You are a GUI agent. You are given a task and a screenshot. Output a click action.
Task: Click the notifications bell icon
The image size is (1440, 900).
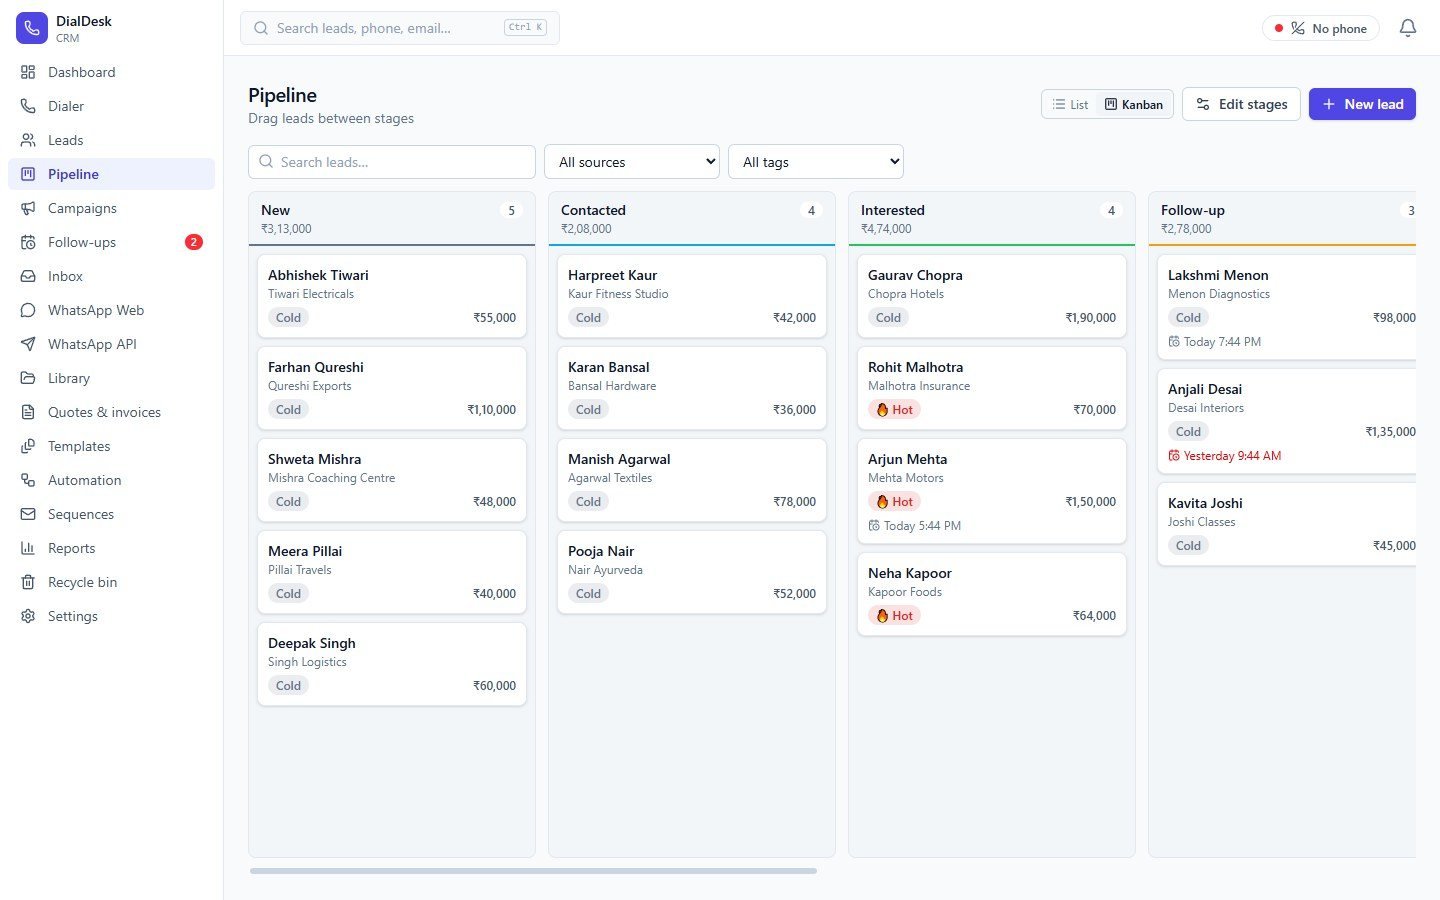pyautogui.click(x=1408, y=28)
